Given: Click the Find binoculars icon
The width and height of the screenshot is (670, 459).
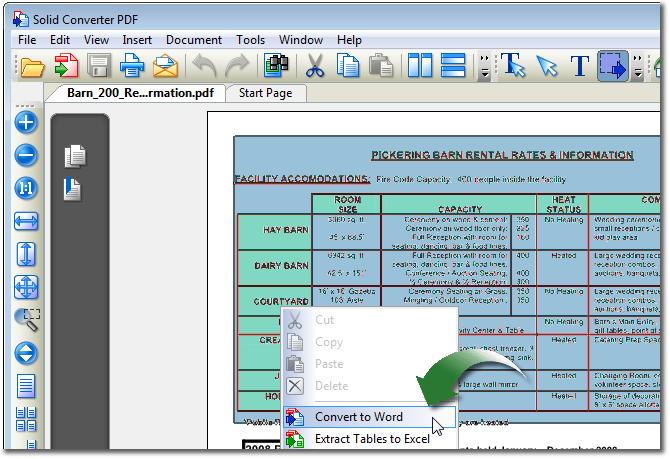Looking at the screenshot, I should click(273, 67).
